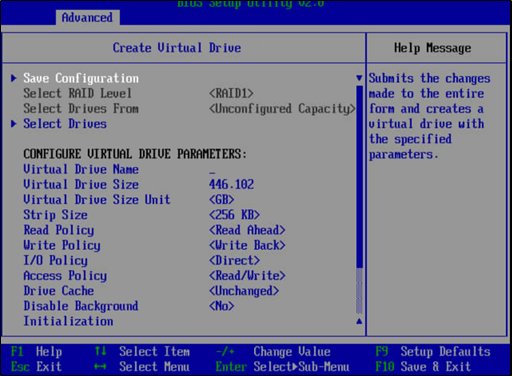Click the CONFIGURE VIRTUAL DRIVE PARAMETERS heading
The width and height of the screenshot is (512, 376).
pos(135,154)
